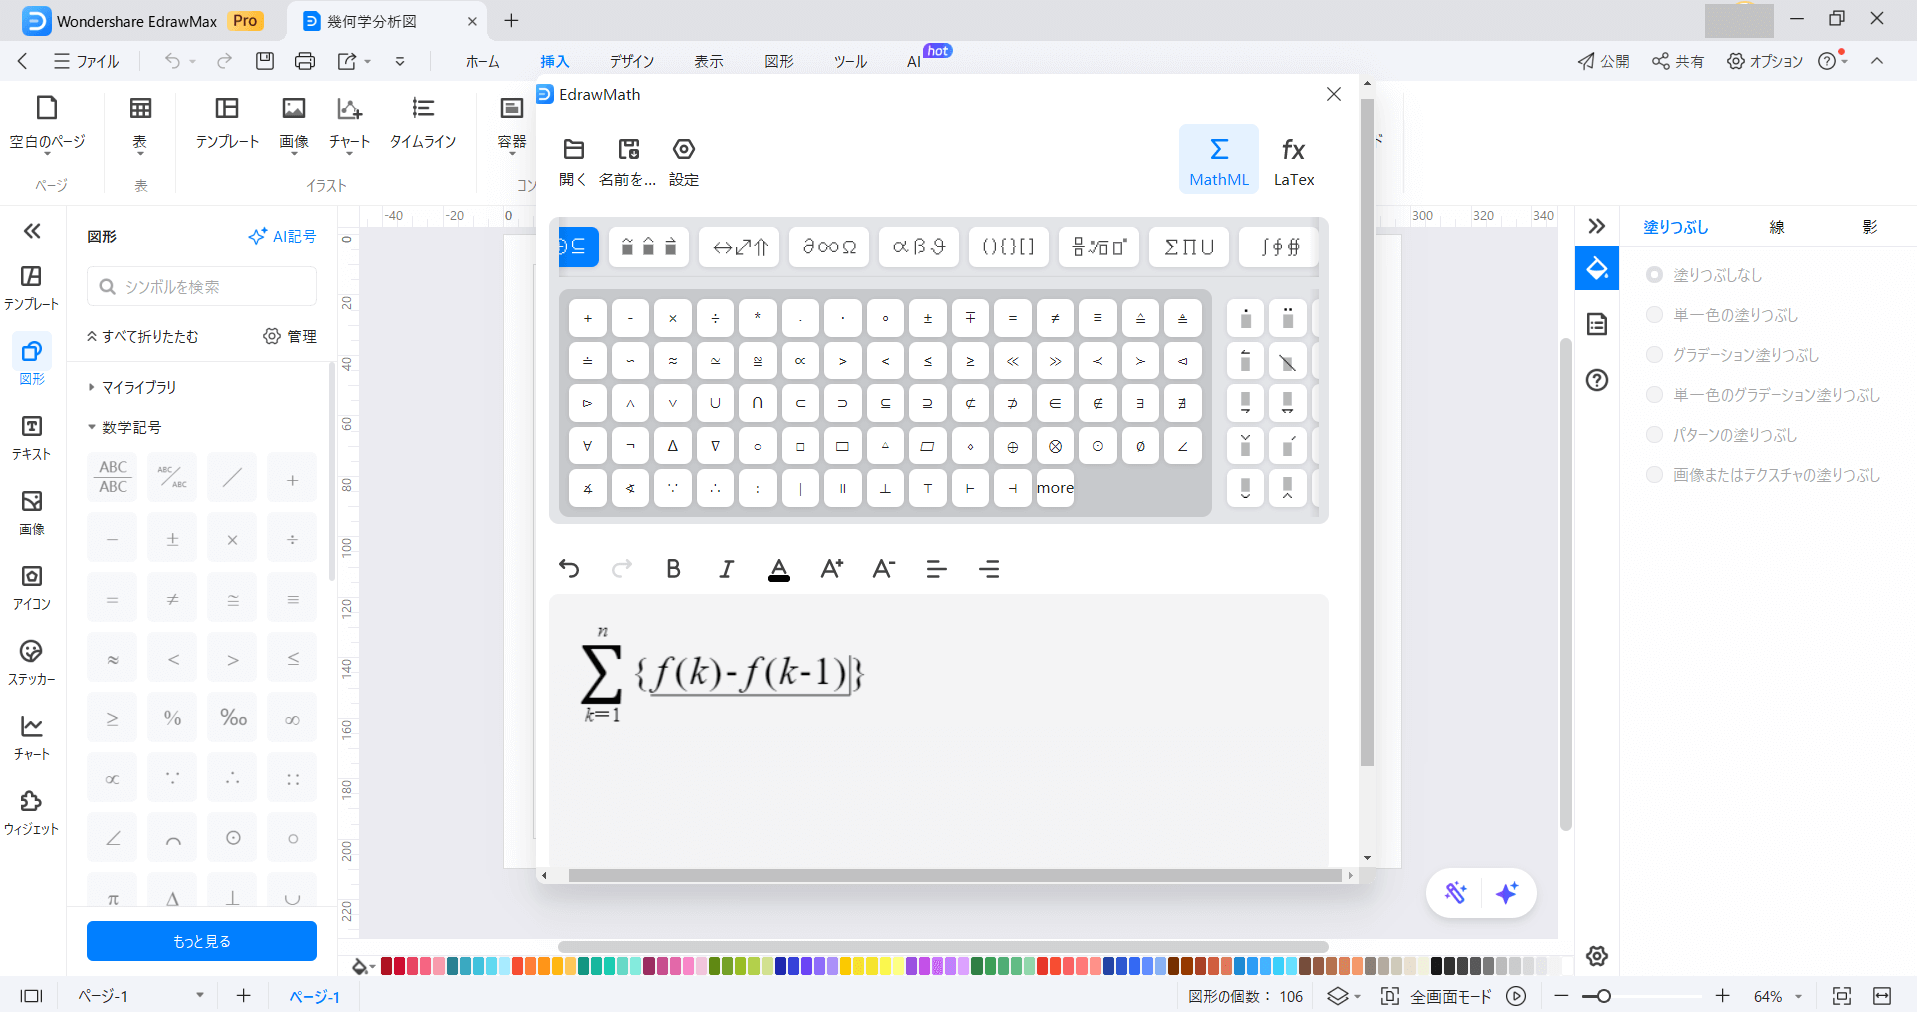1917x1012 pixels.
Task: Open the テンプレート sidebar panel
Action: (31, 287)
